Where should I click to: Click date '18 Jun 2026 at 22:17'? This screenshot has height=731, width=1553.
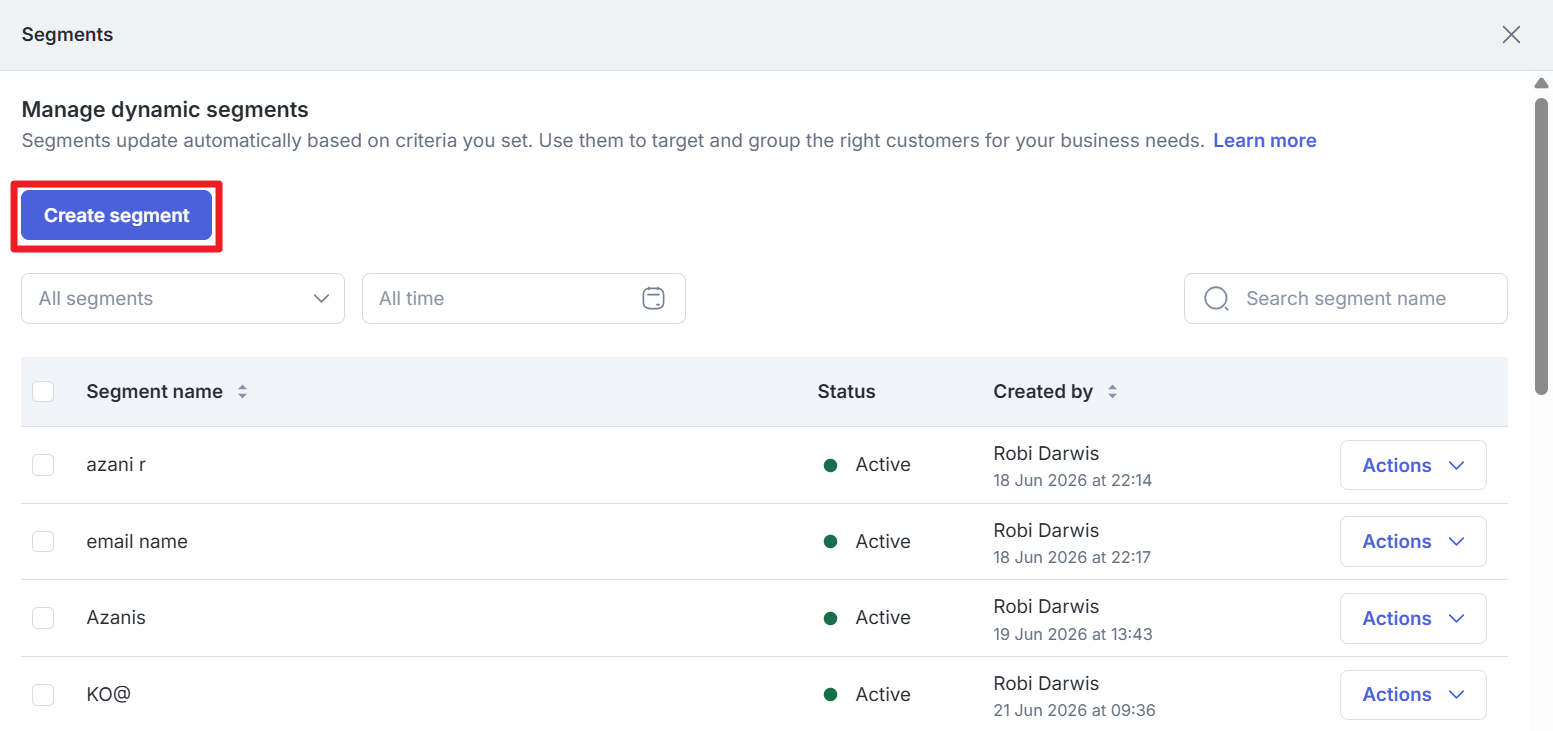click(1072, 557)
